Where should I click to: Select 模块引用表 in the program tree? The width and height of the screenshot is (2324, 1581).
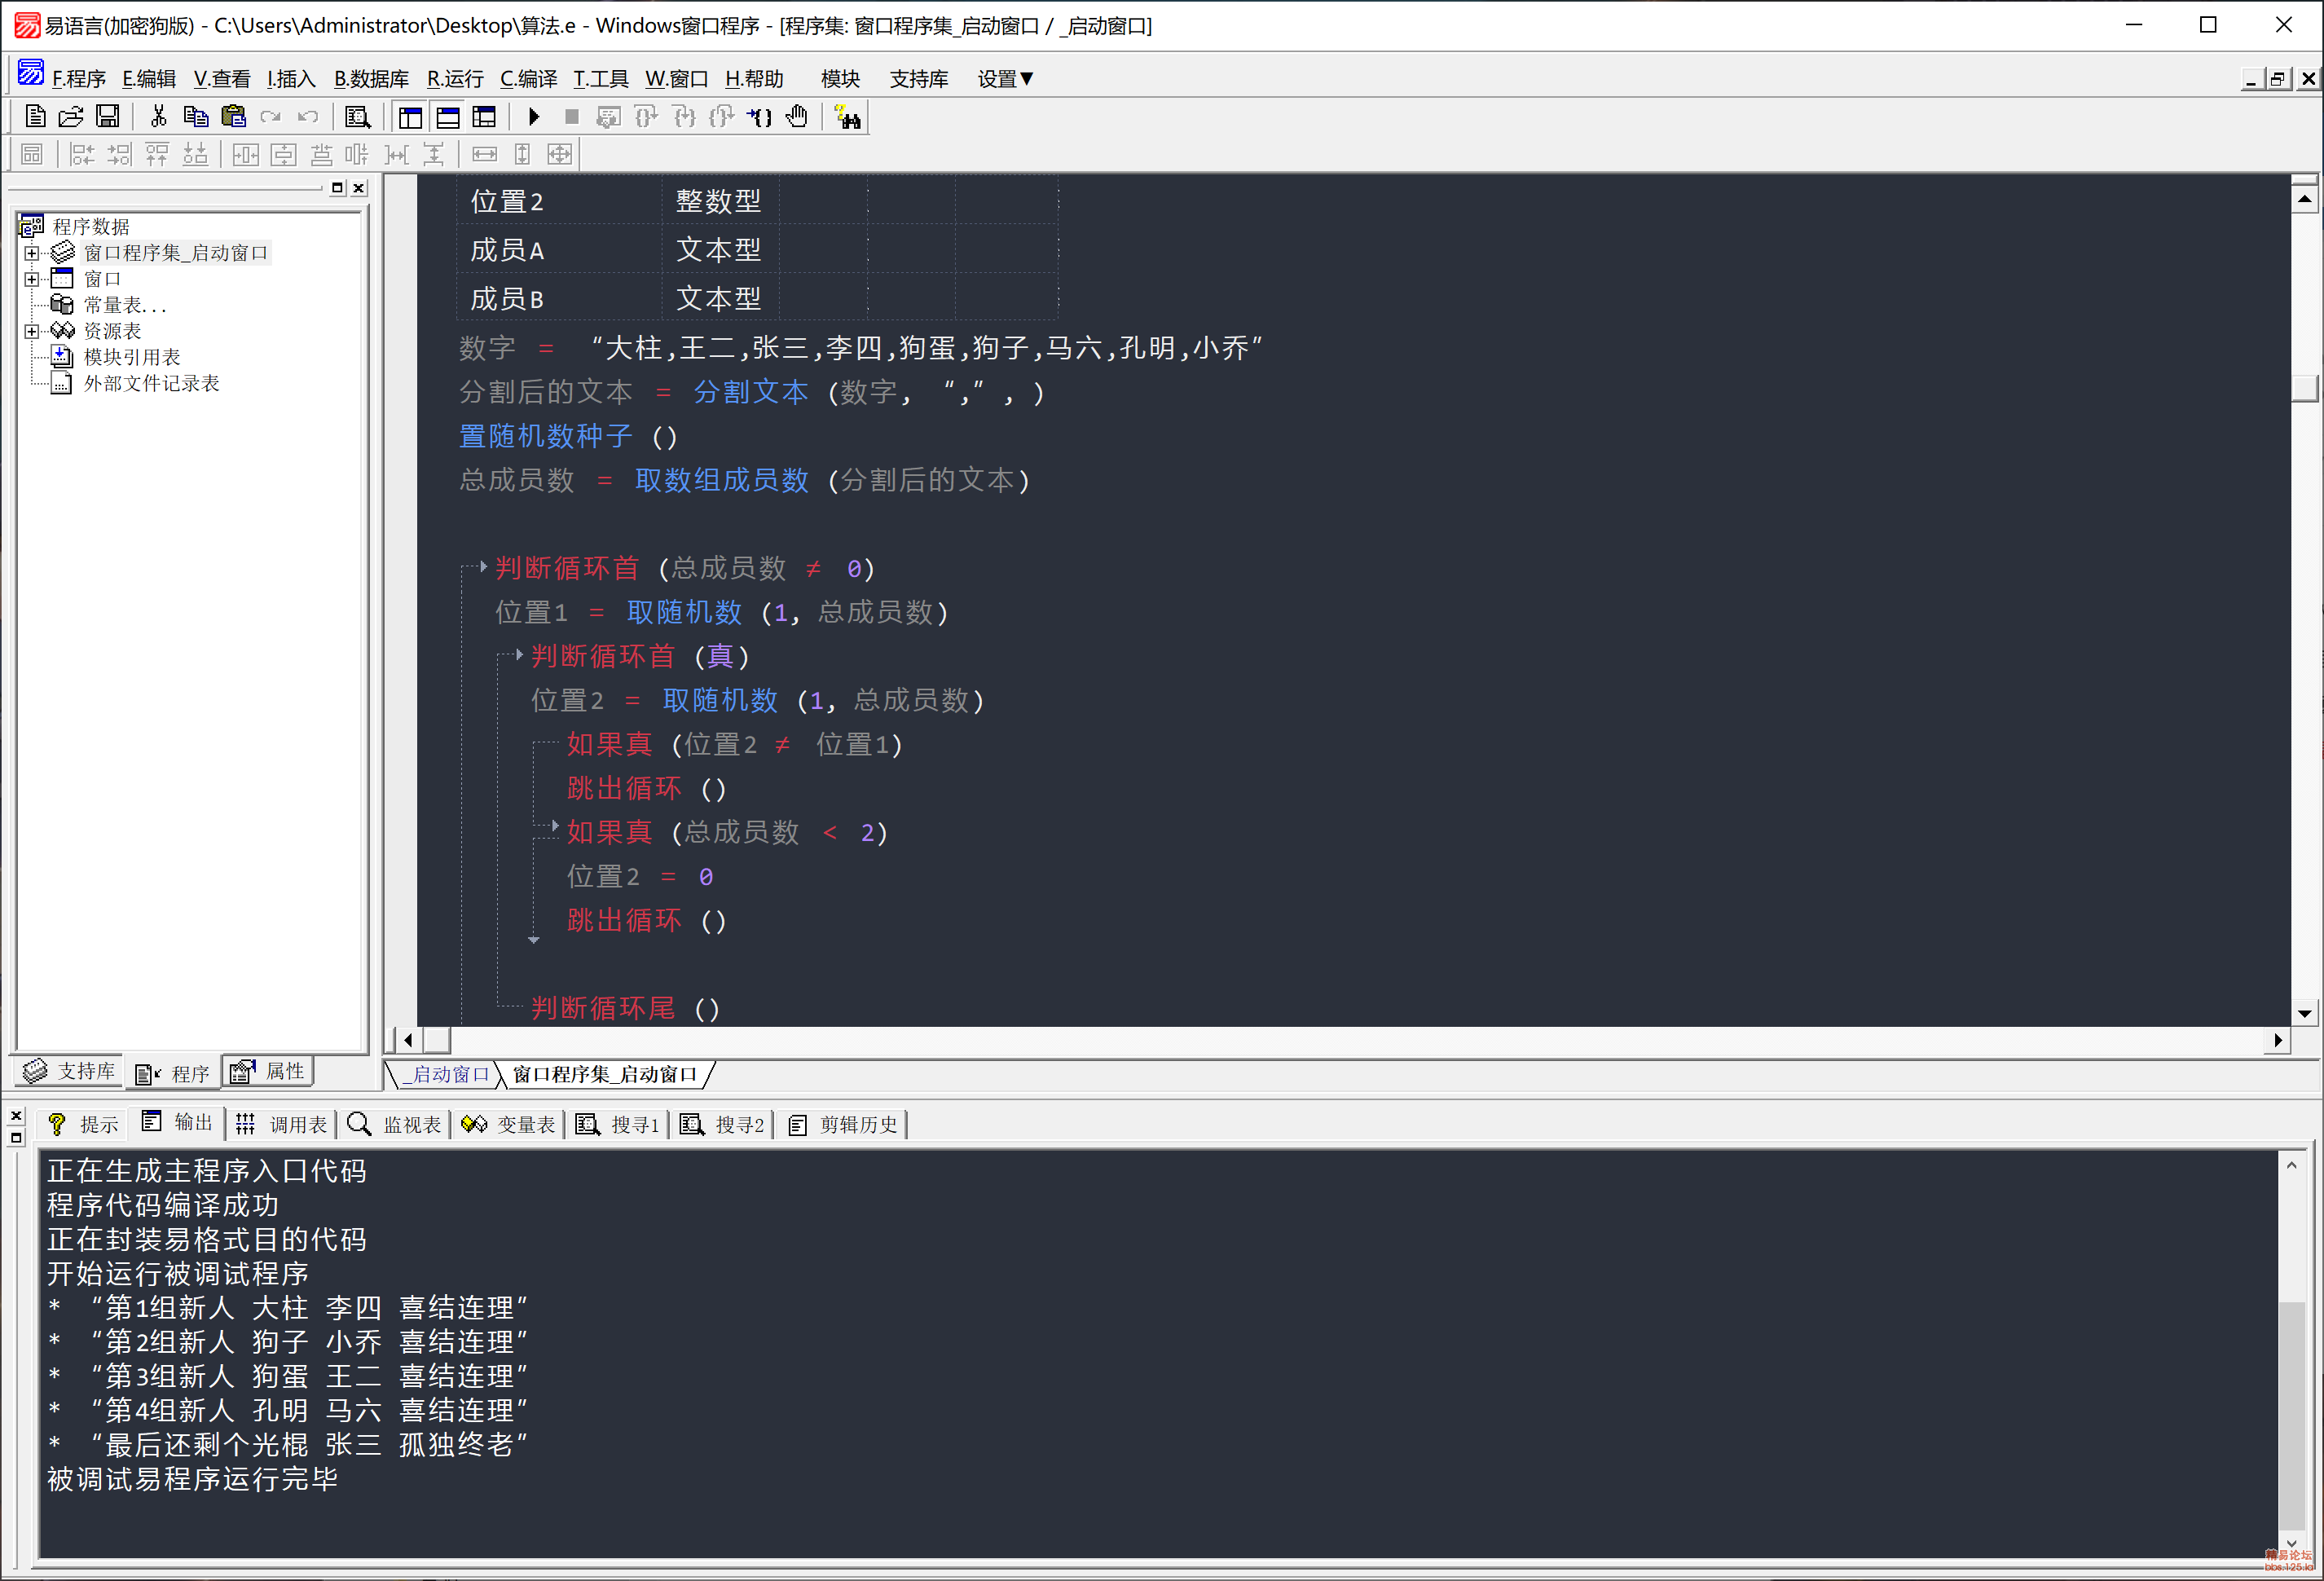pyautogui.click(x=131, y=357)
